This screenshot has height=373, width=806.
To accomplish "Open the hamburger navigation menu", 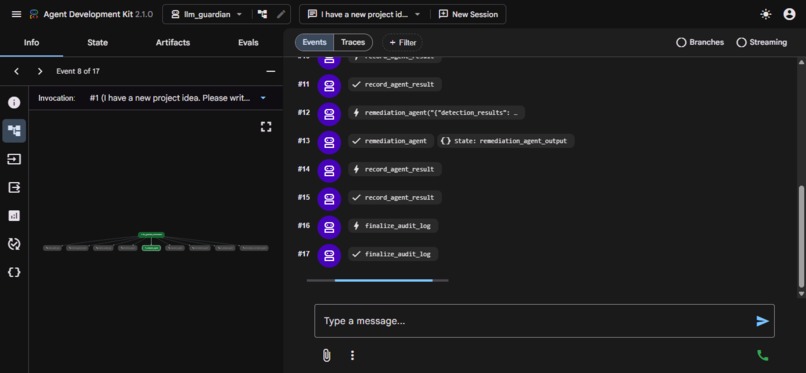I will (x=16, y=14).
